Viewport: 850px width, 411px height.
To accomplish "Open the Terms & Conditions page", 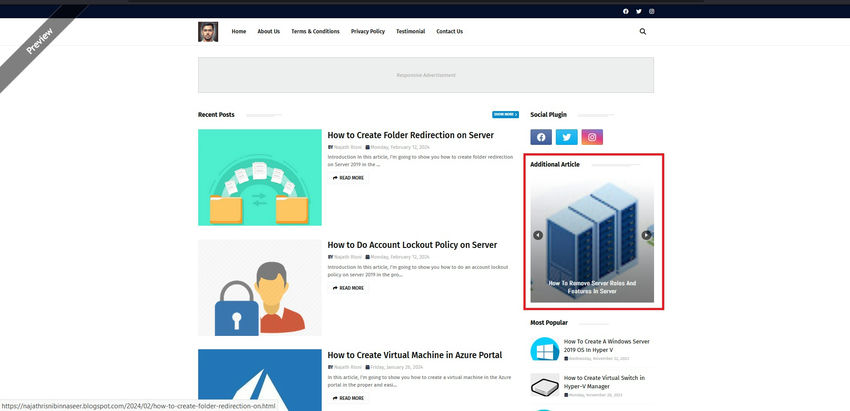I will point(315,31).
